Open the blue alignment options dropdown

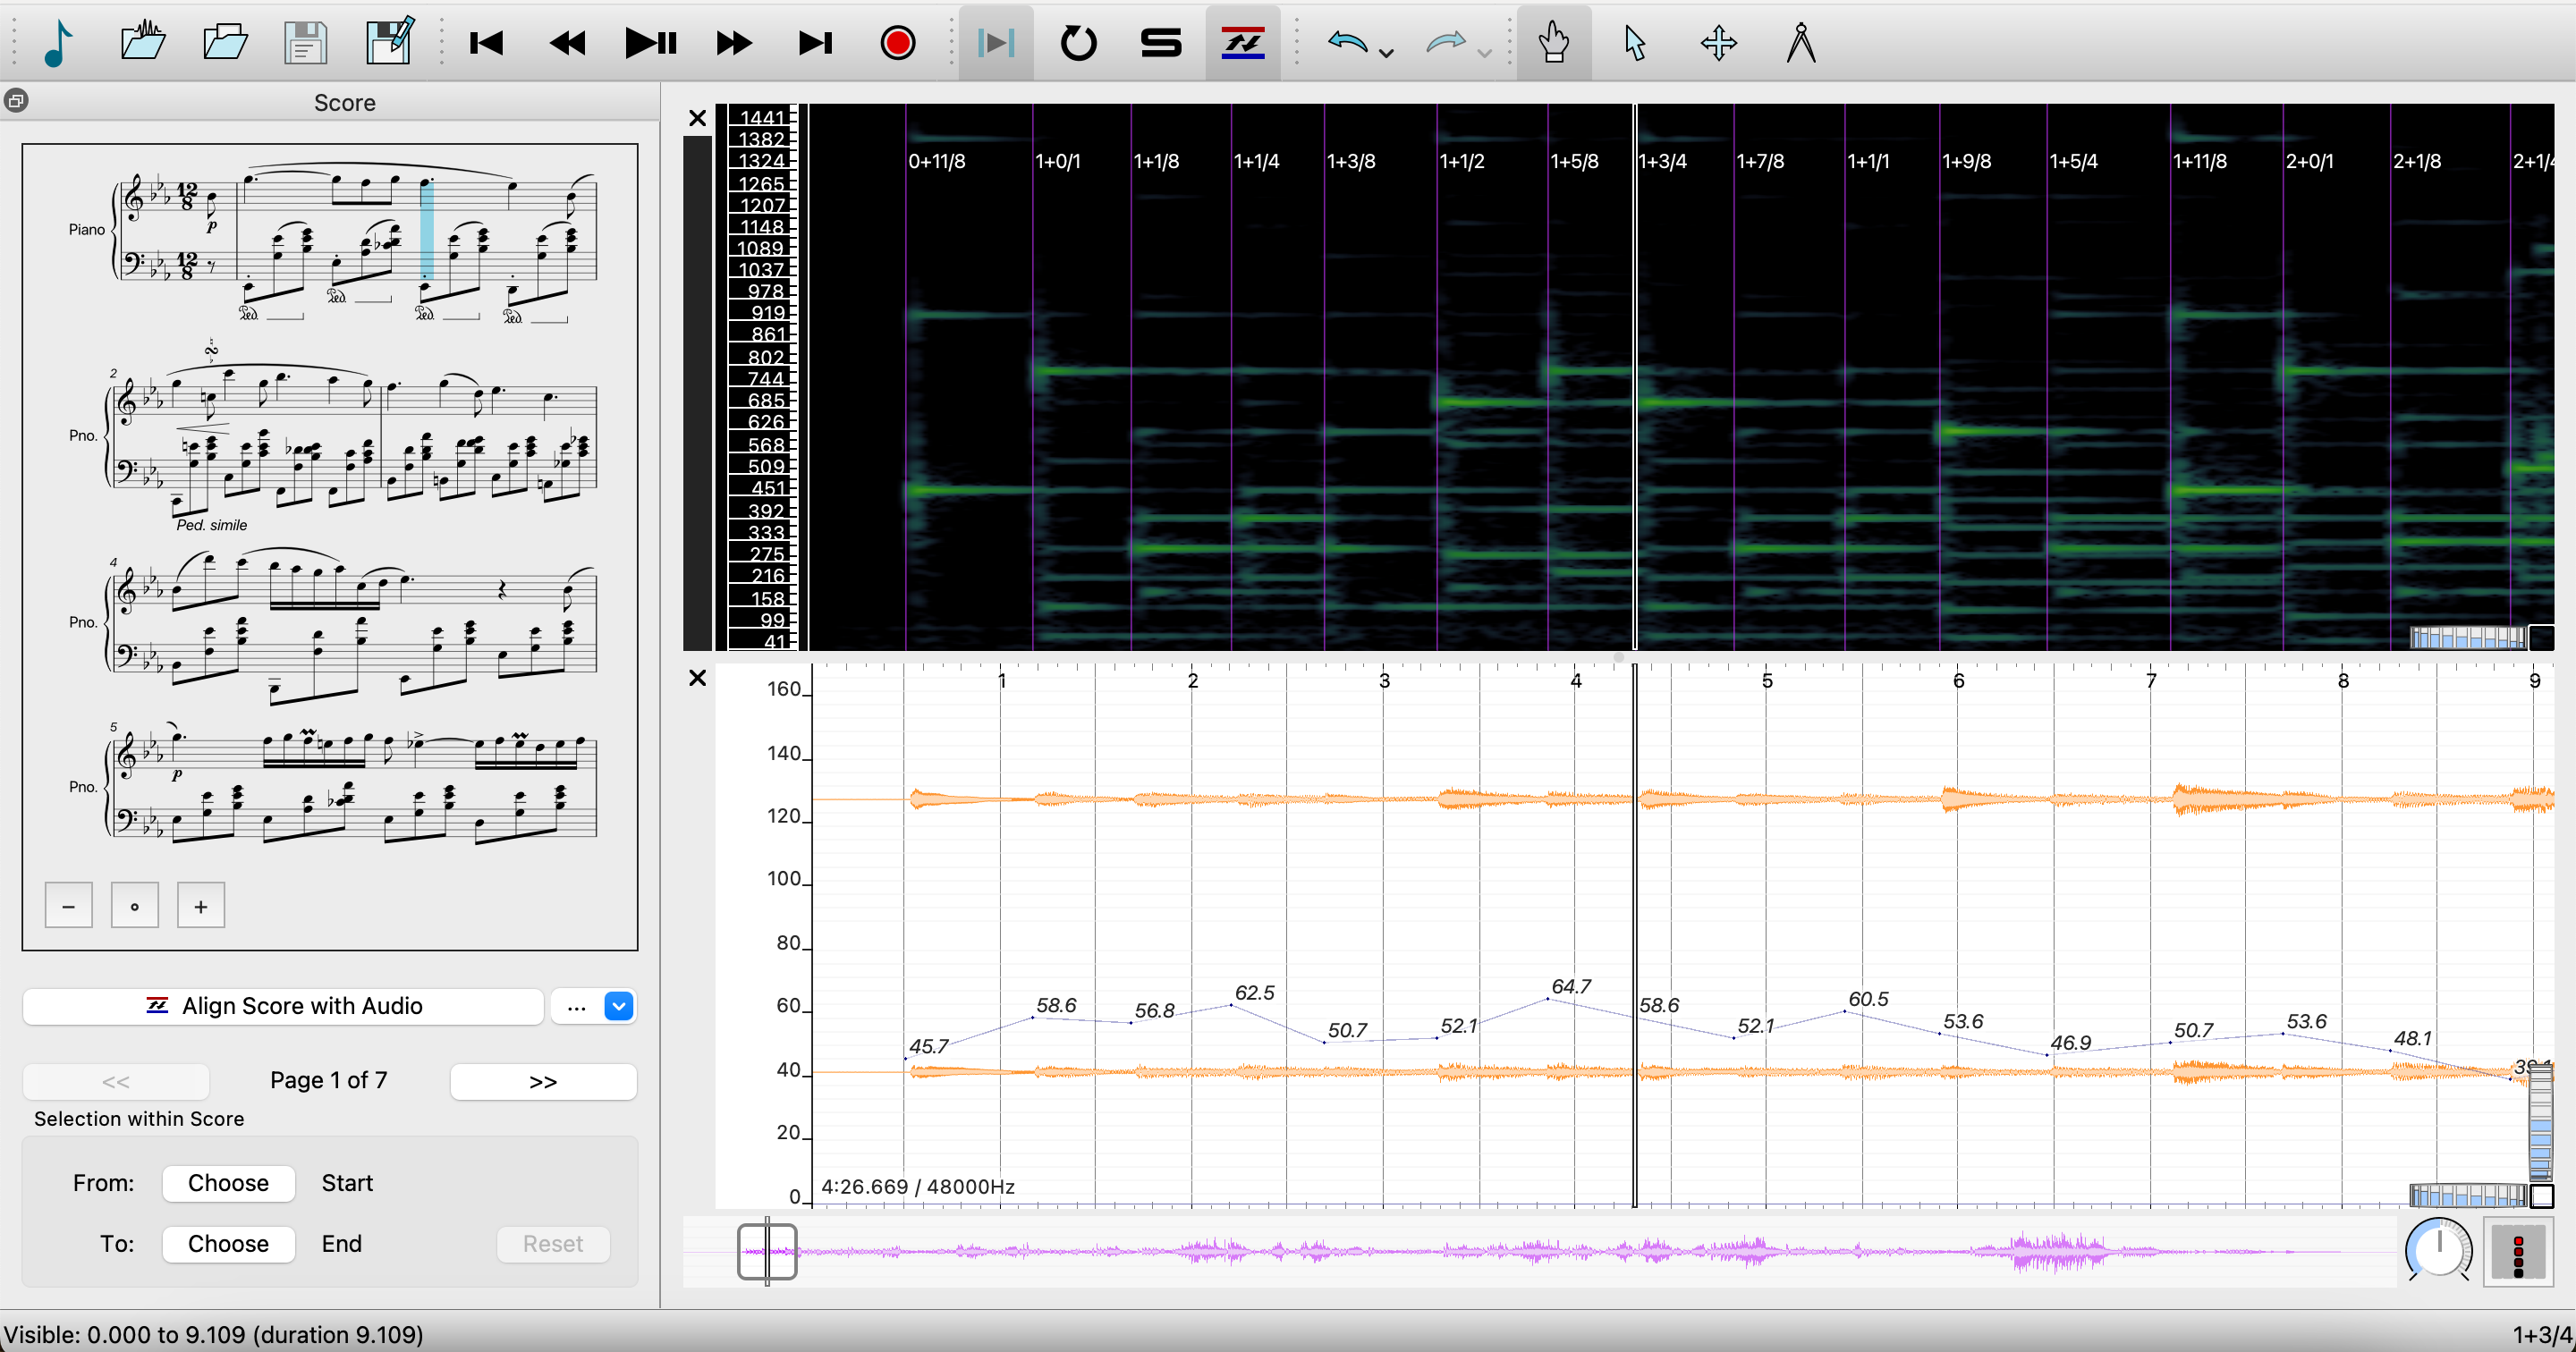(x=619, y=1006)
